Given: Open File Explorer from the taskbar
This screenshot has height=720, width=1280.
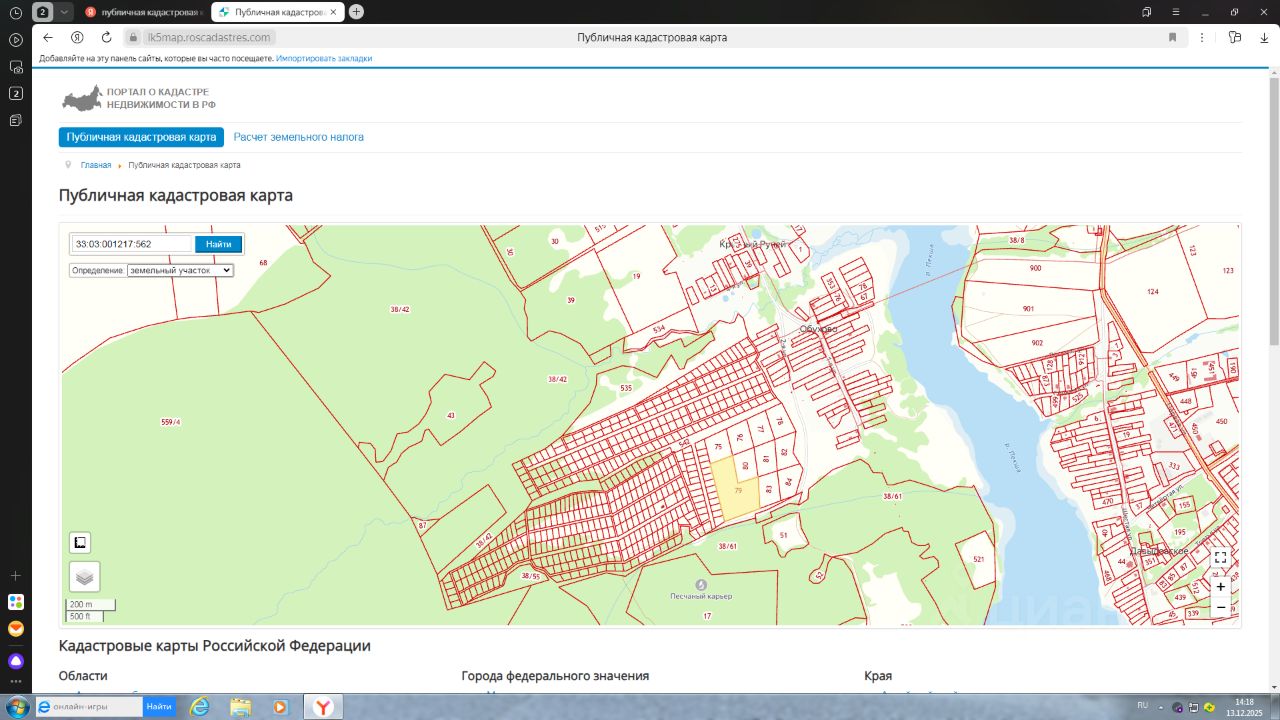Looking at the screenshot, I should (240, 707).
